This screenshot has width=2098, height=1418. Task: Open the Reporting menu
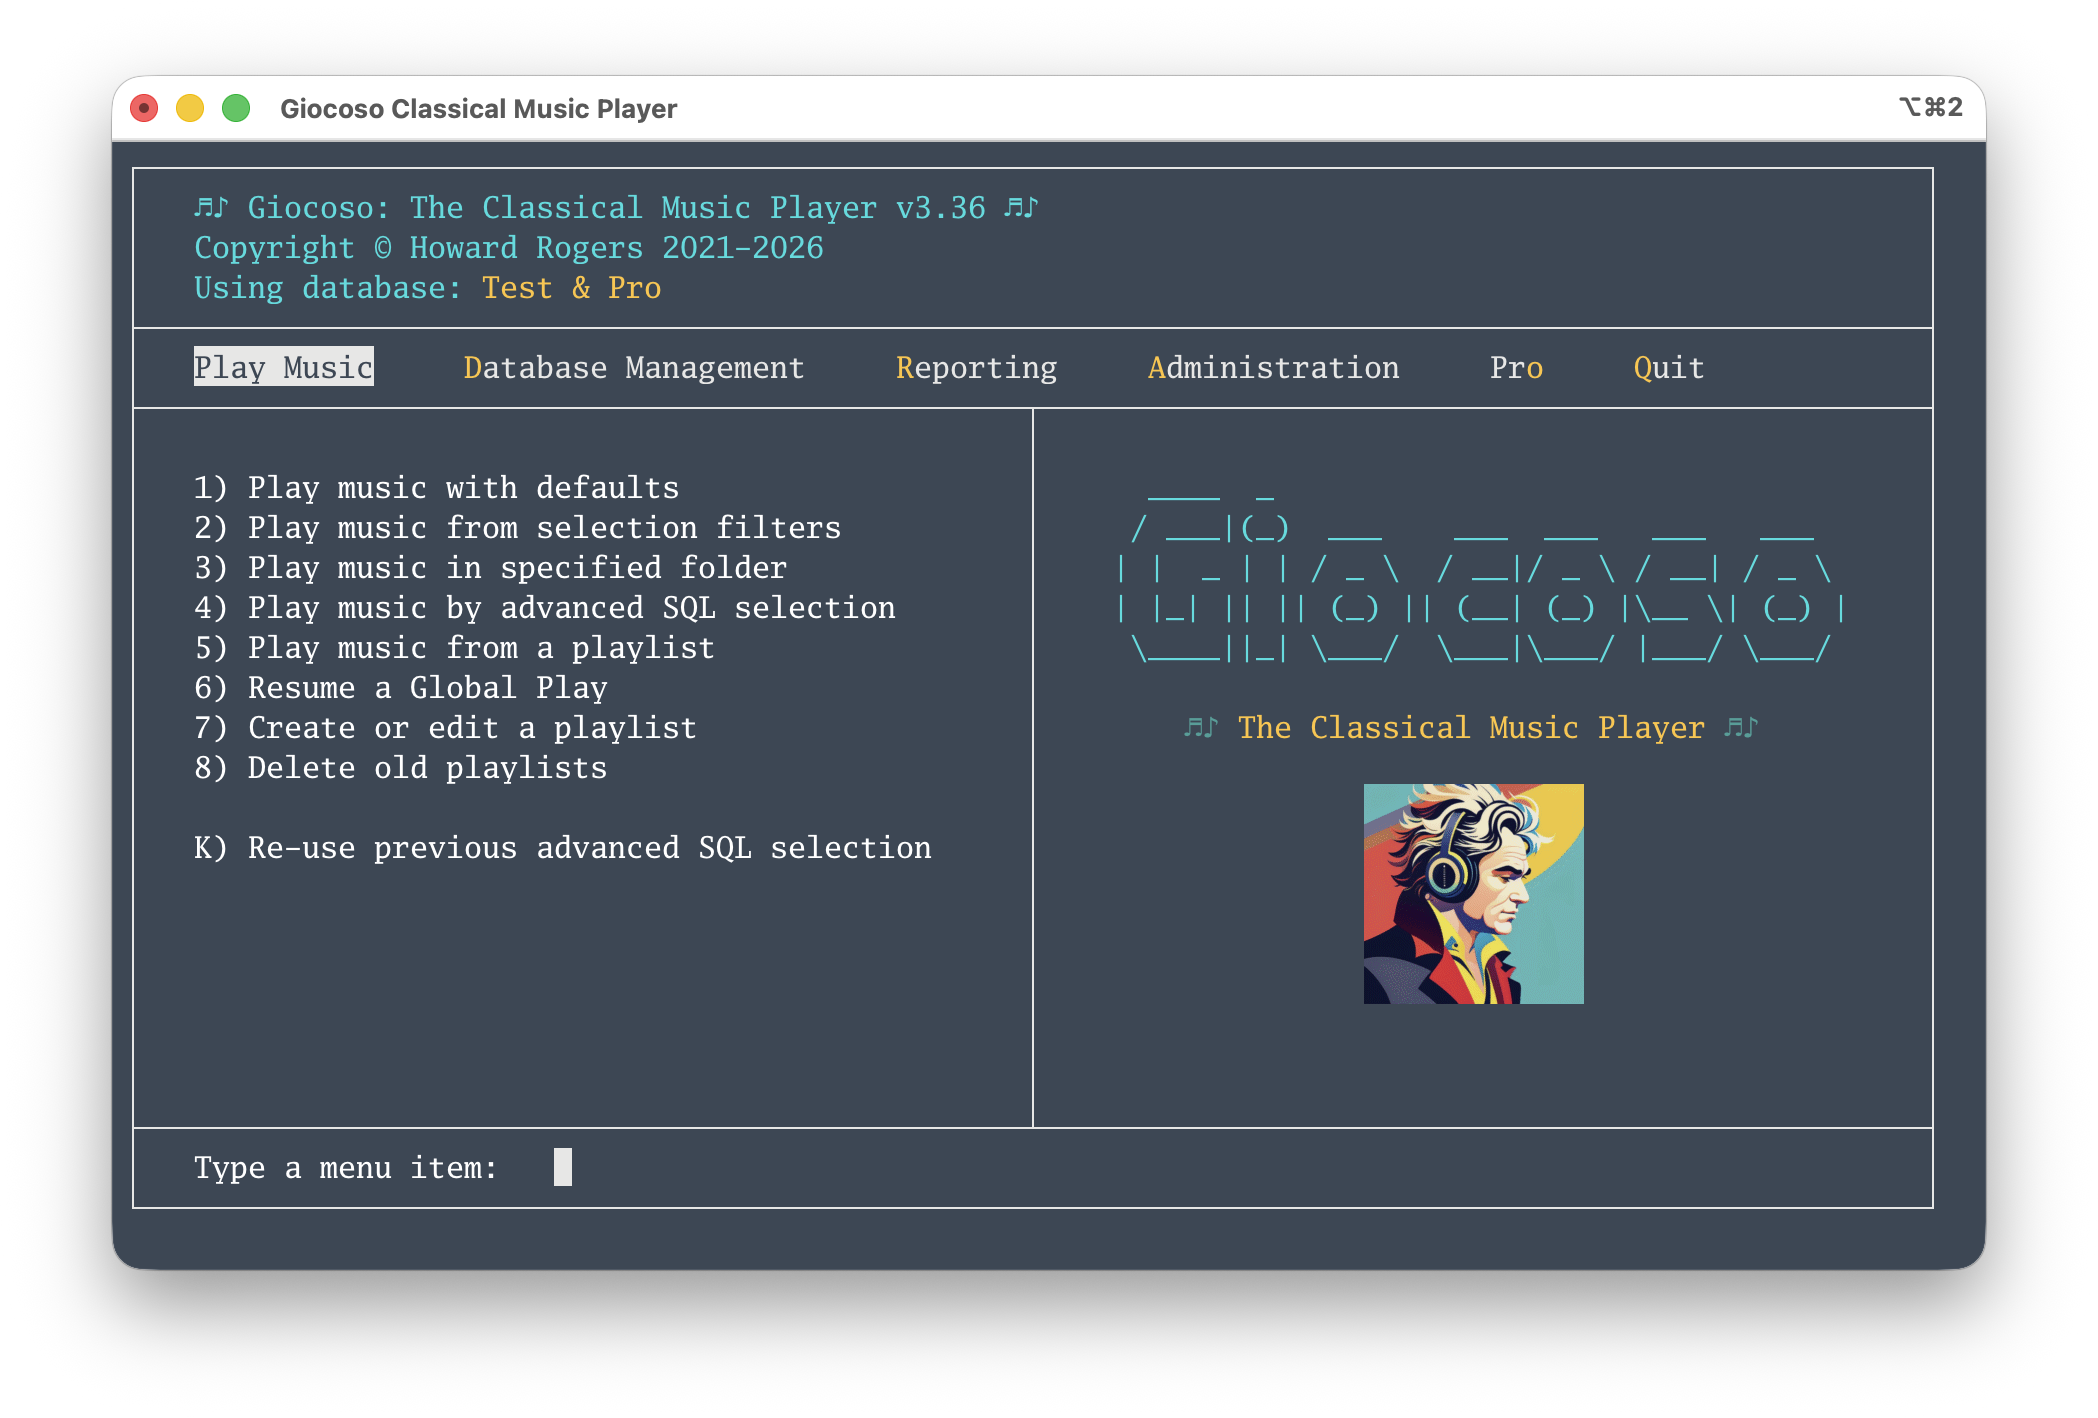[x=976, y=367]
